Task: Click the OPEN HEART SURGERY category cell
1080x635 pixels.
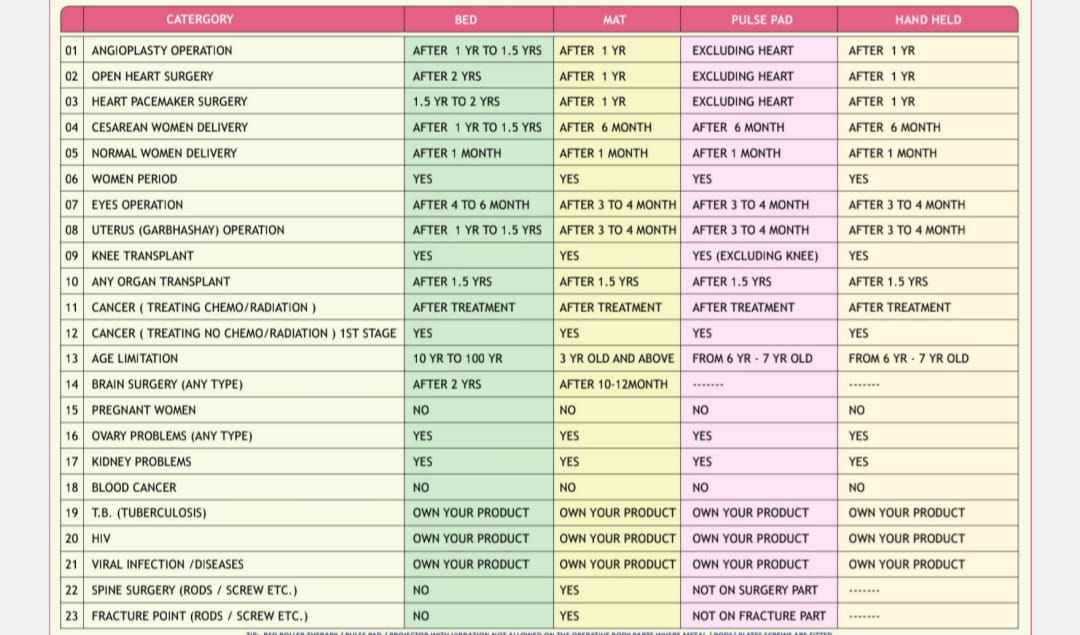Action: (152, 76)
